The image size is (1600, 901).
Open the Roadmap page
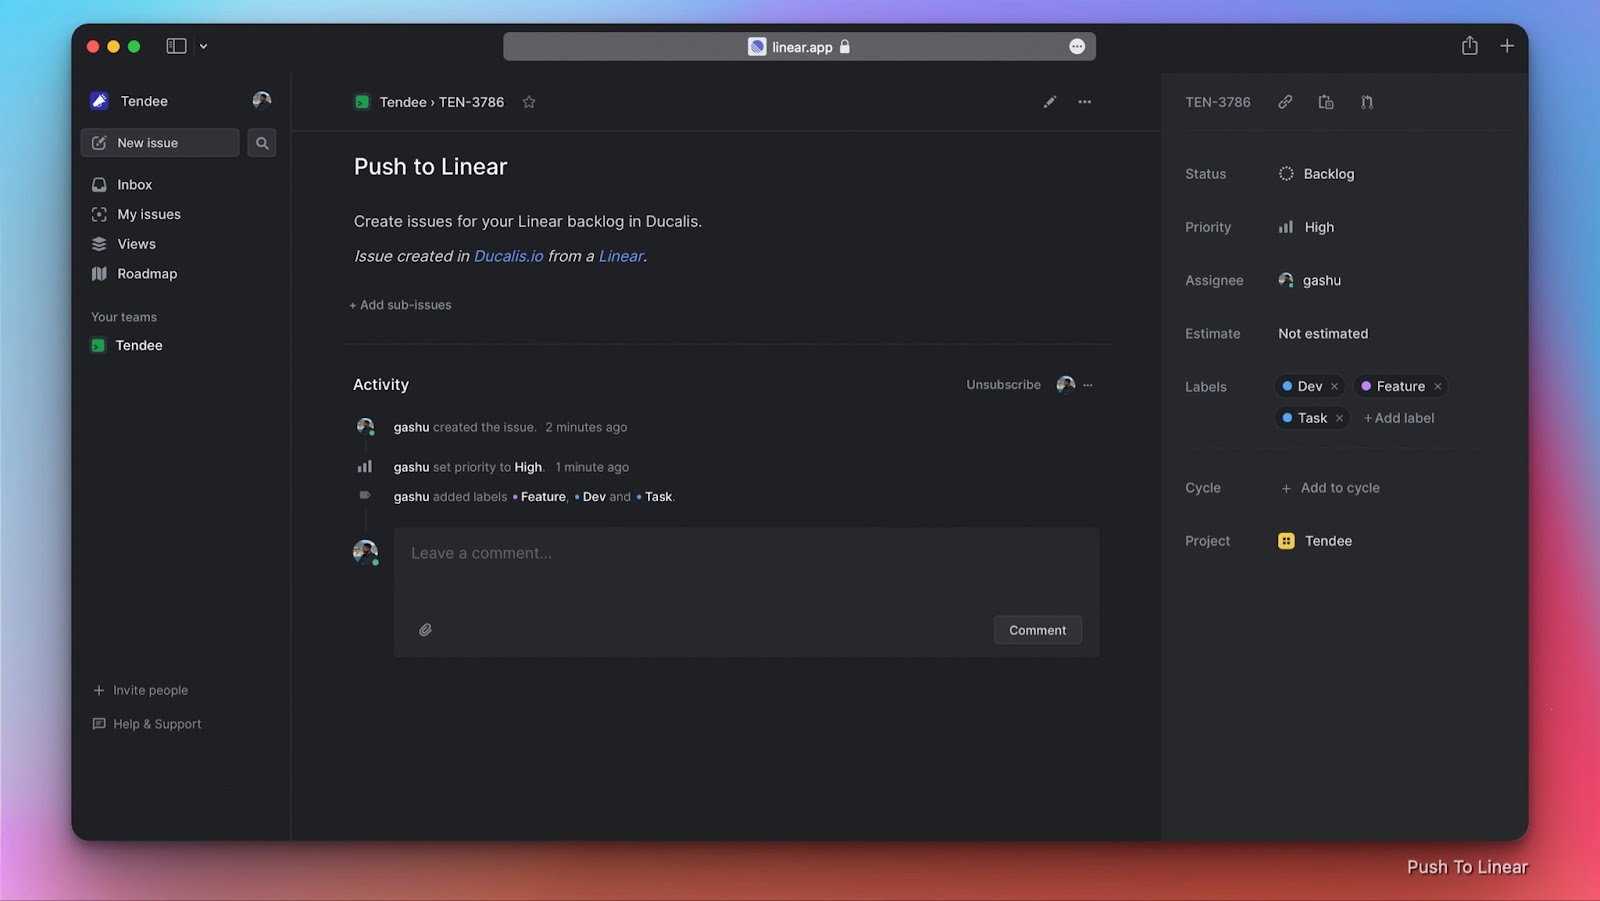tap(147, 274)
